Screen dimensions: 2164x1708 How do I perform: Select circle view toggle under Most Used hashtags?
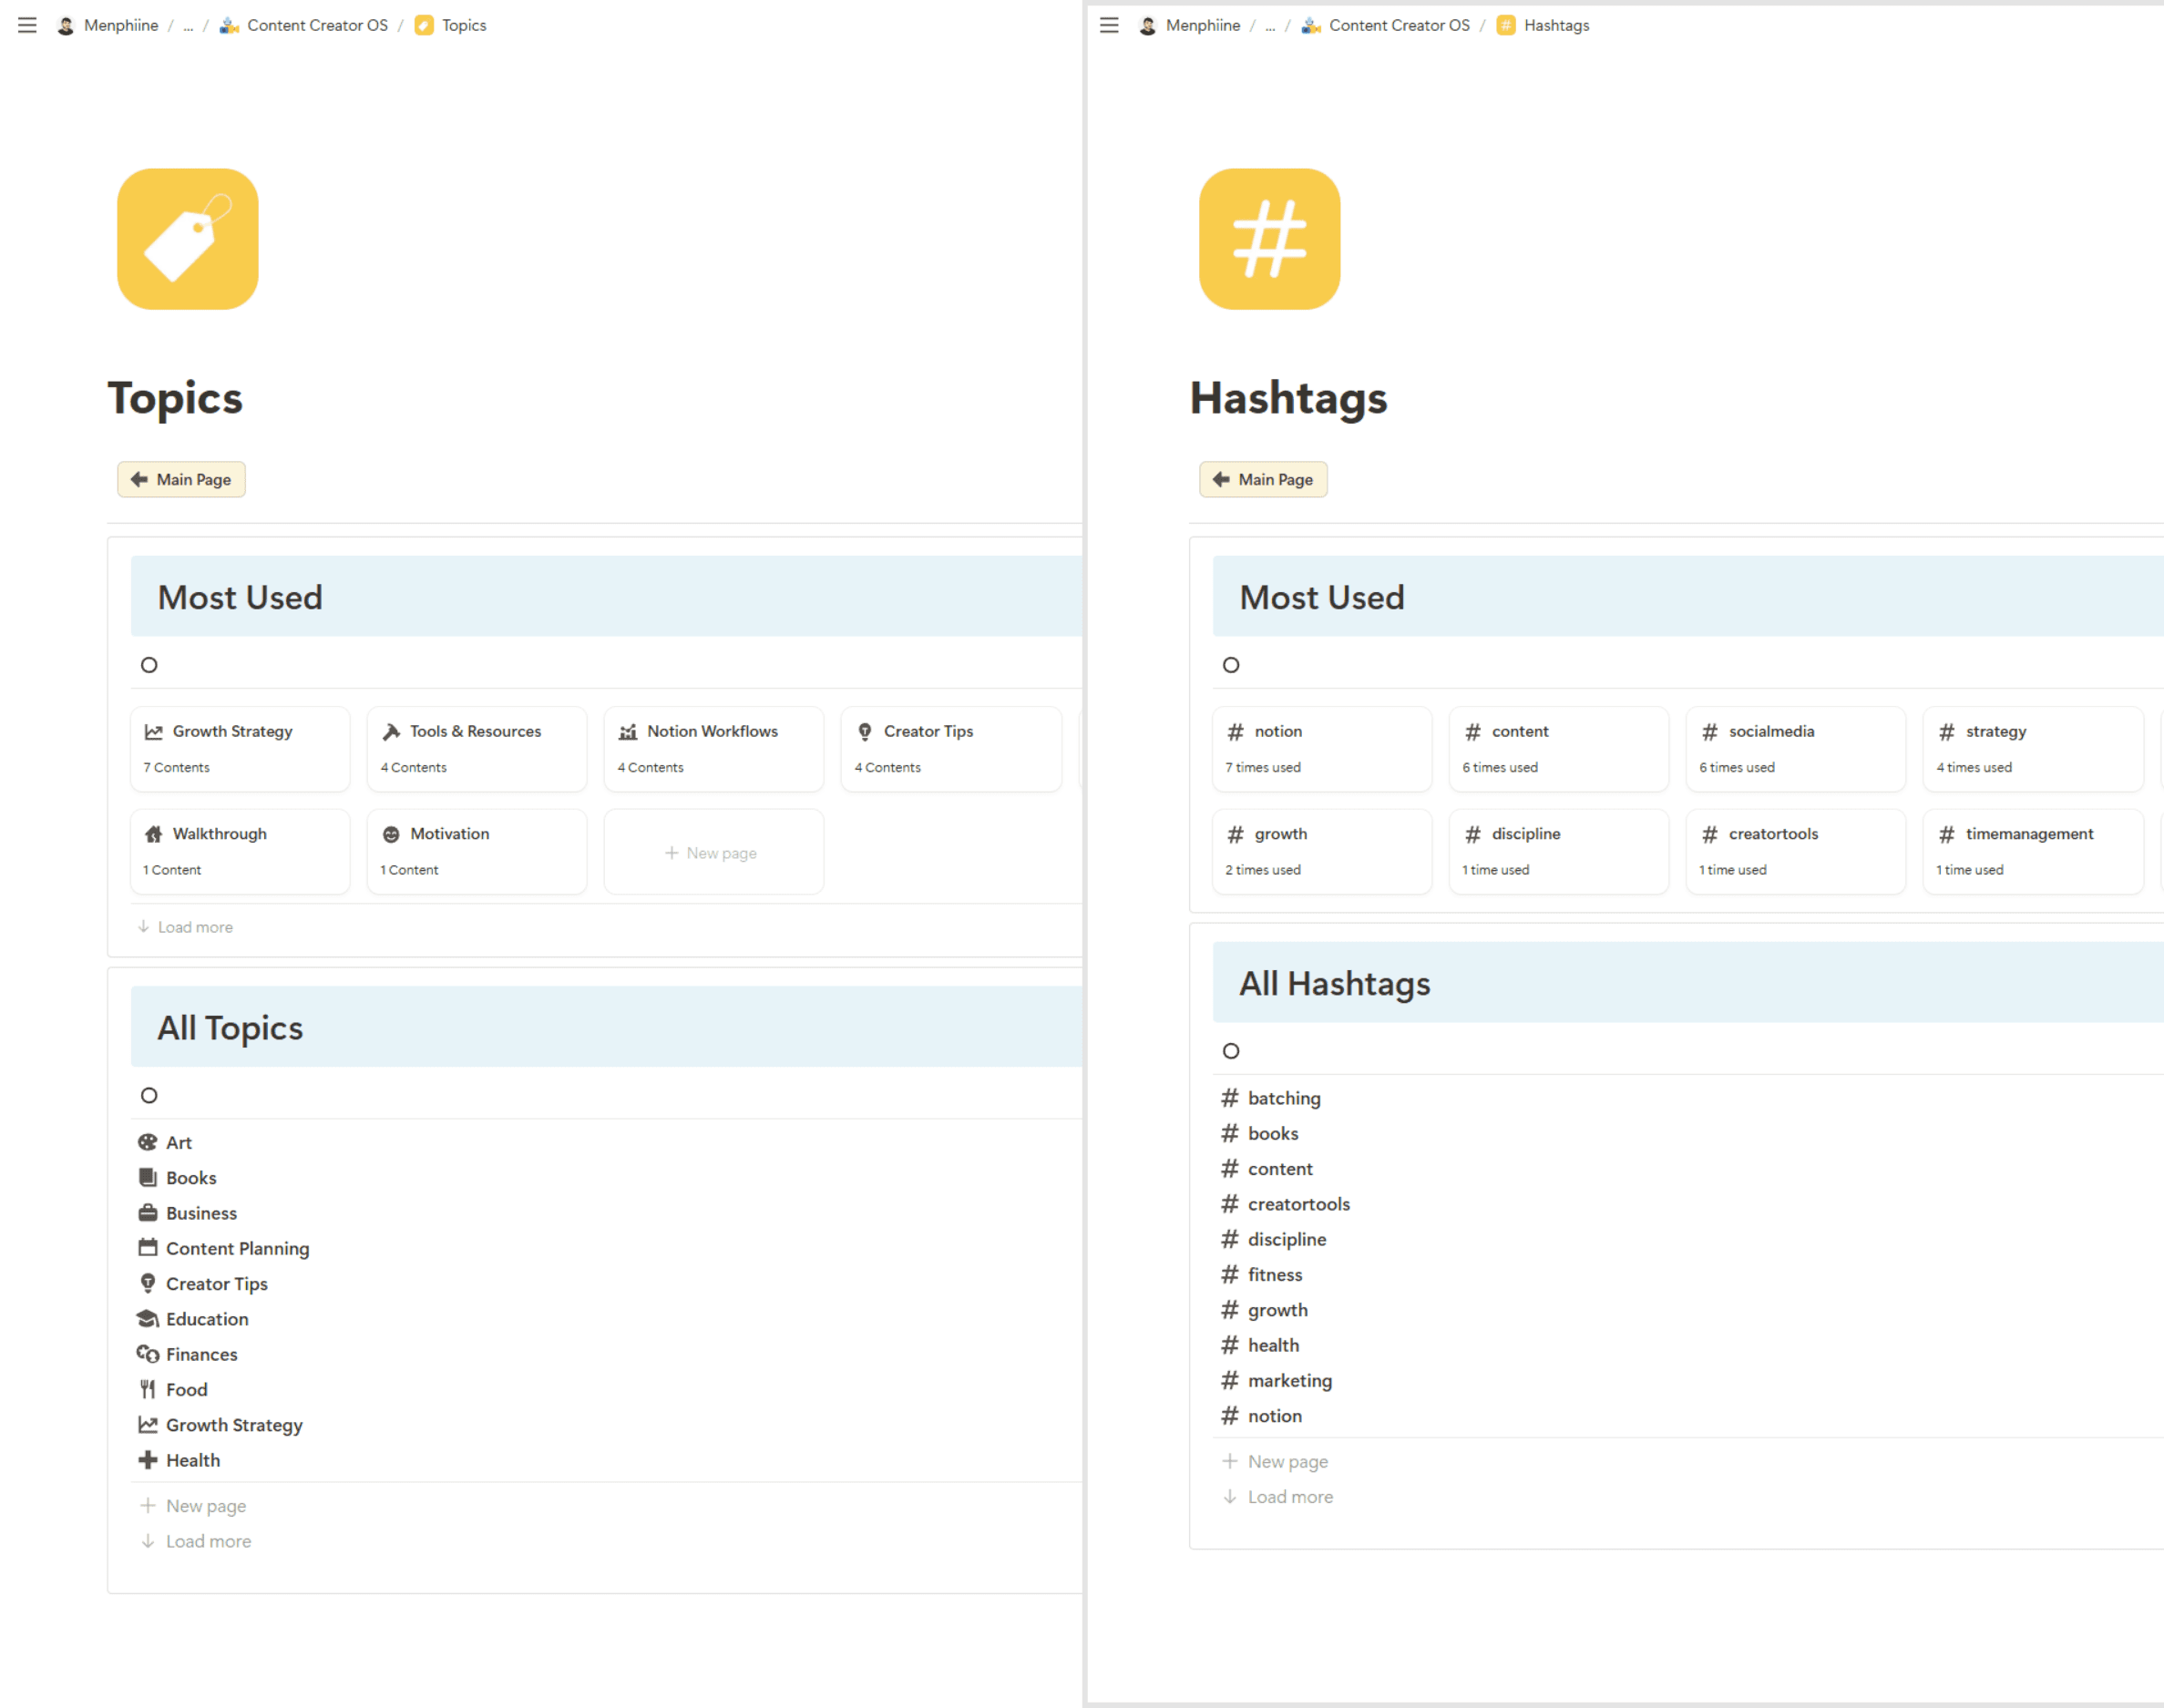pyautogui.click(x=1231, y=665)
